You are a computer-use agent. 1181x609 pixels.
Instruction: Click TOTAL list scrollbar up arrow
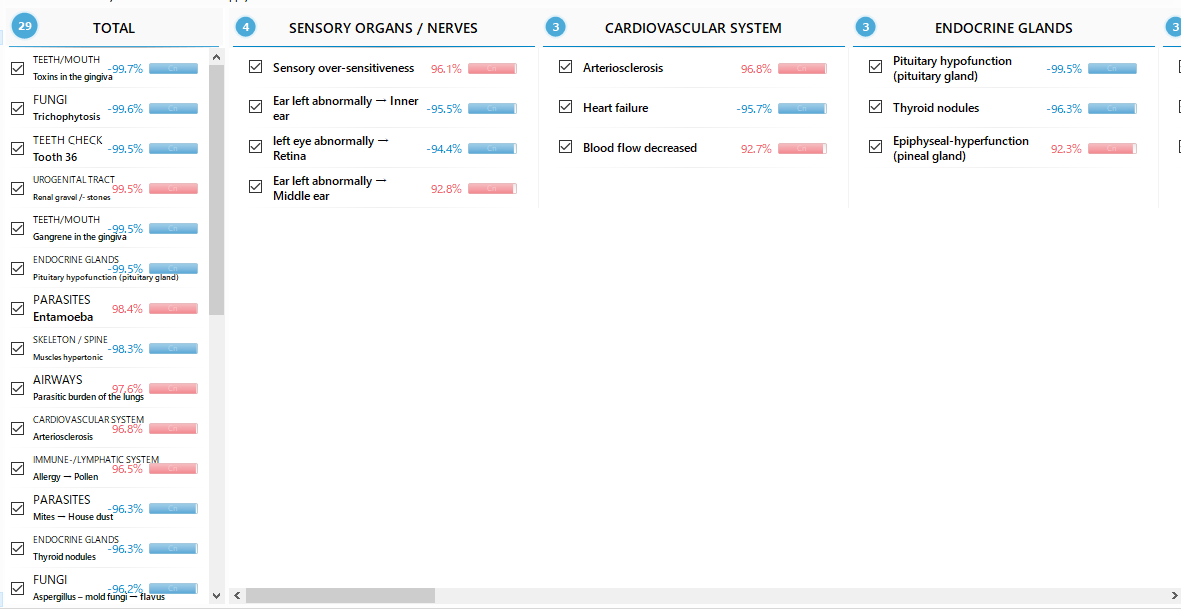pyautogui.click(x=217, y=57)
